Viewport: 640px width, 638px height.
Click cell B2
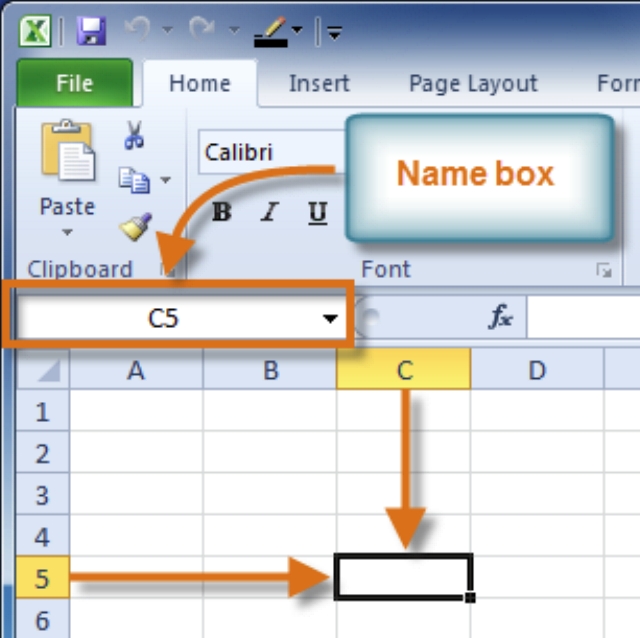click(270, 452)
